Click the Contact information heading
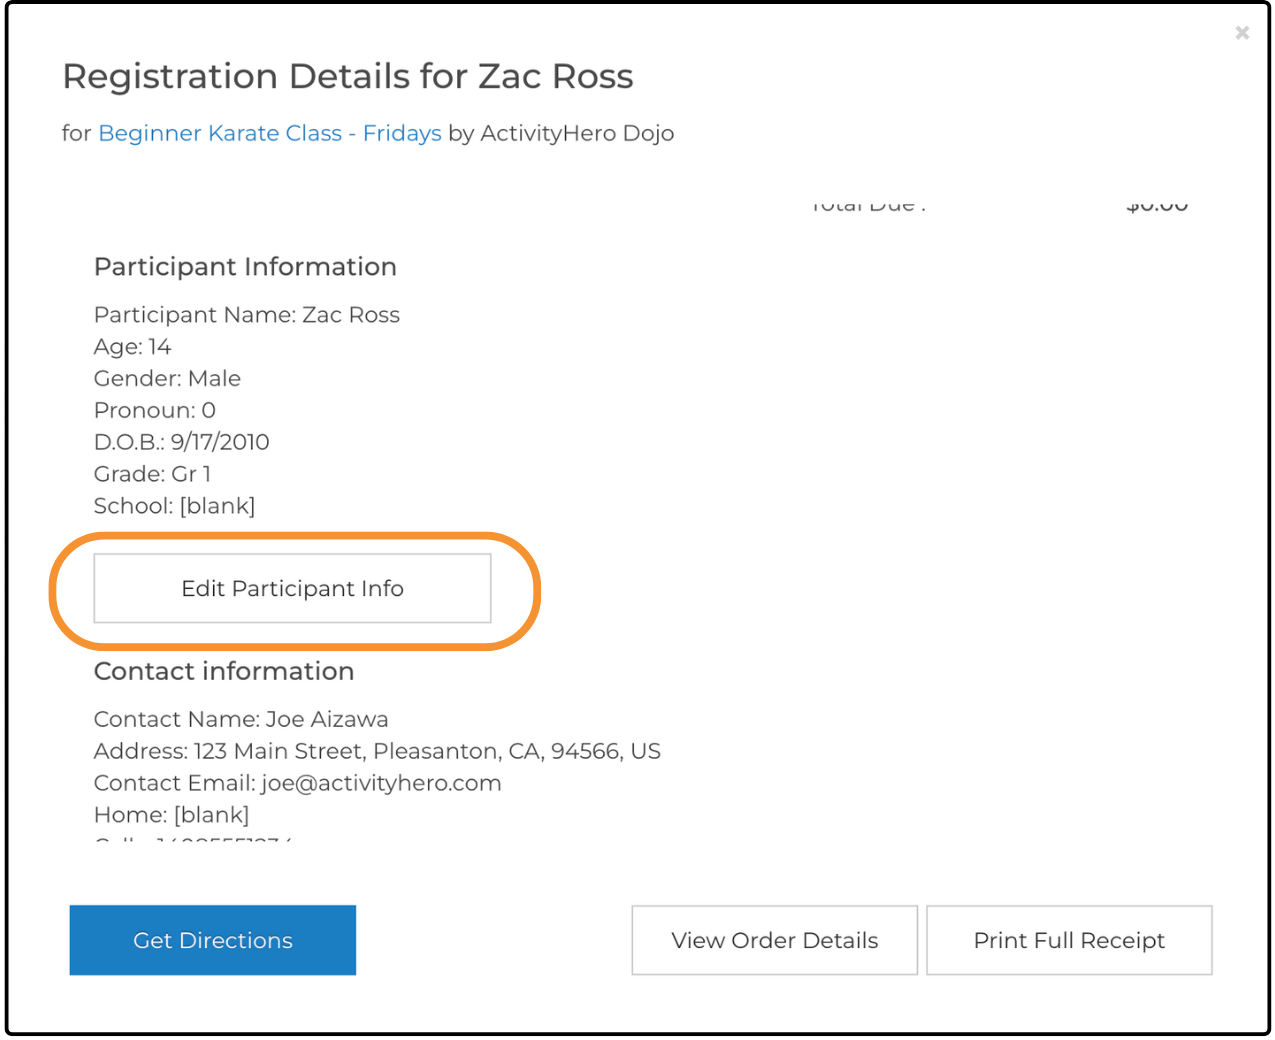This screenshot has height=1040, width=1275. [x=224, y=671]
